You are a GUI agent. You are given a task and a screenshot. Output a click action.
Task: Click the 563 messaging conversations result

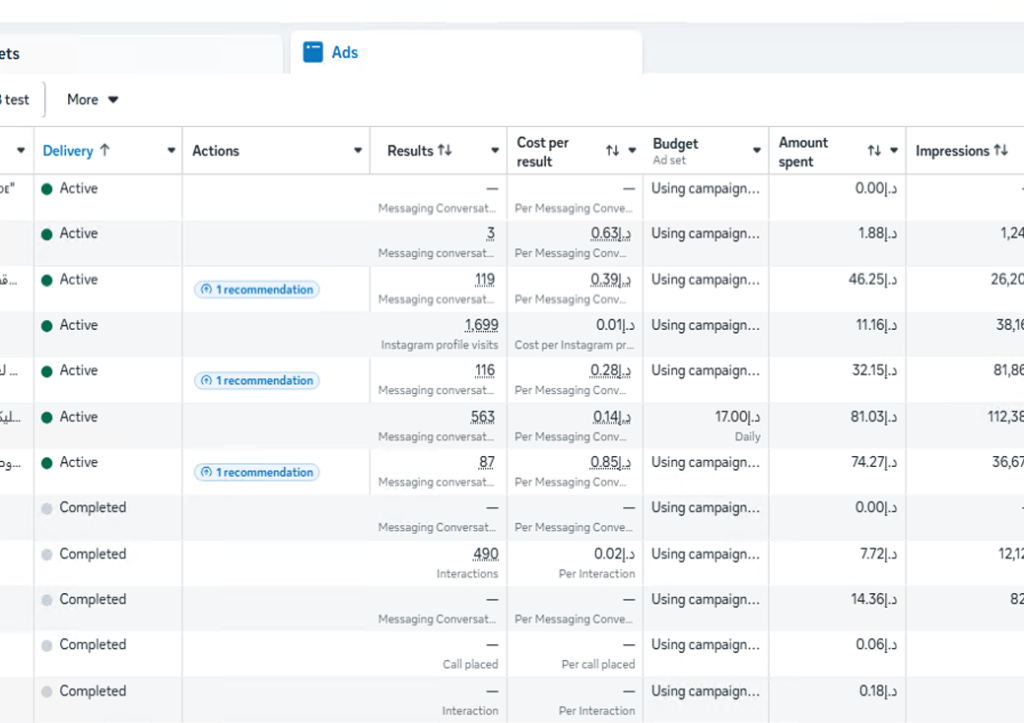pos(484,417)
